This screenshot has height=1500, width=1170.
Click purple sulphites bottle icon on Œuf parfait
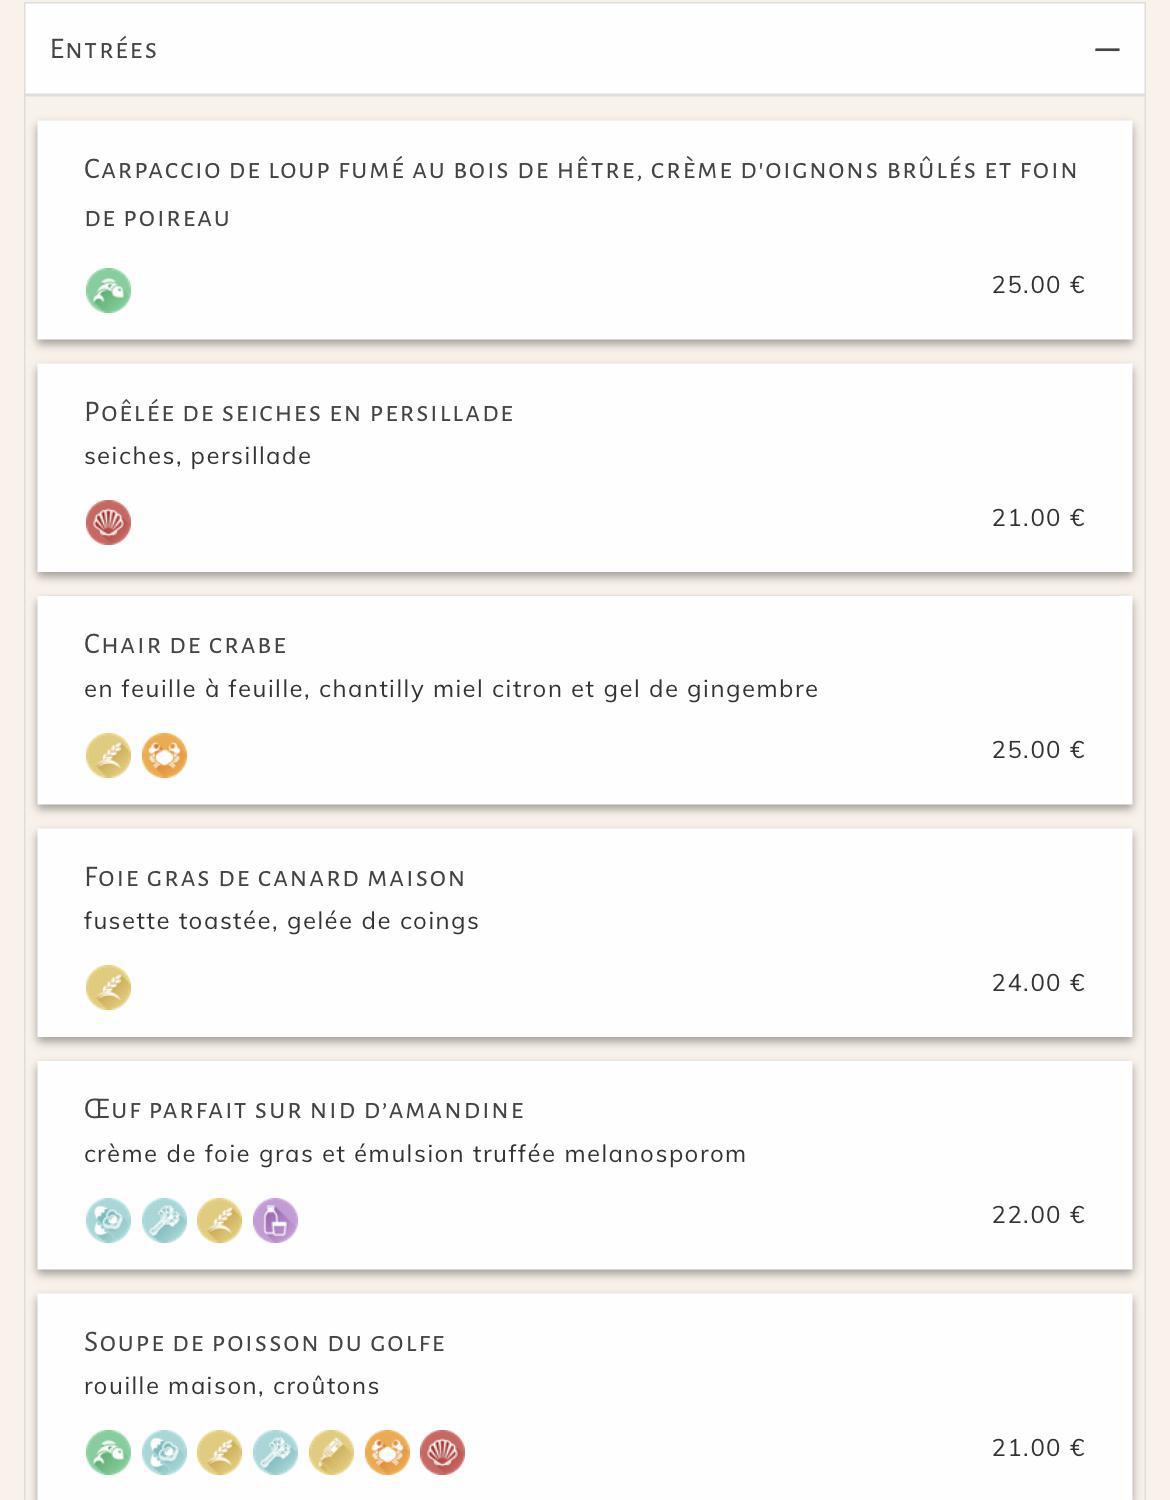point(275,1220)
